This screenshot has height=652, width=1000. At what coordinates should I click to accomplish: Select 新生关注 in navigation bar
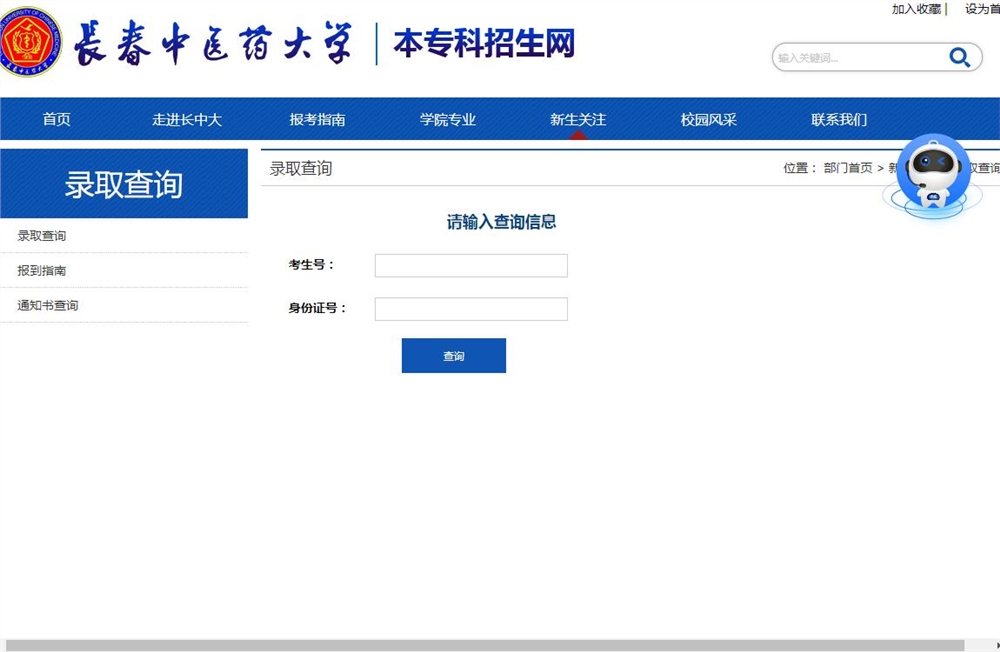coord(578,119)
